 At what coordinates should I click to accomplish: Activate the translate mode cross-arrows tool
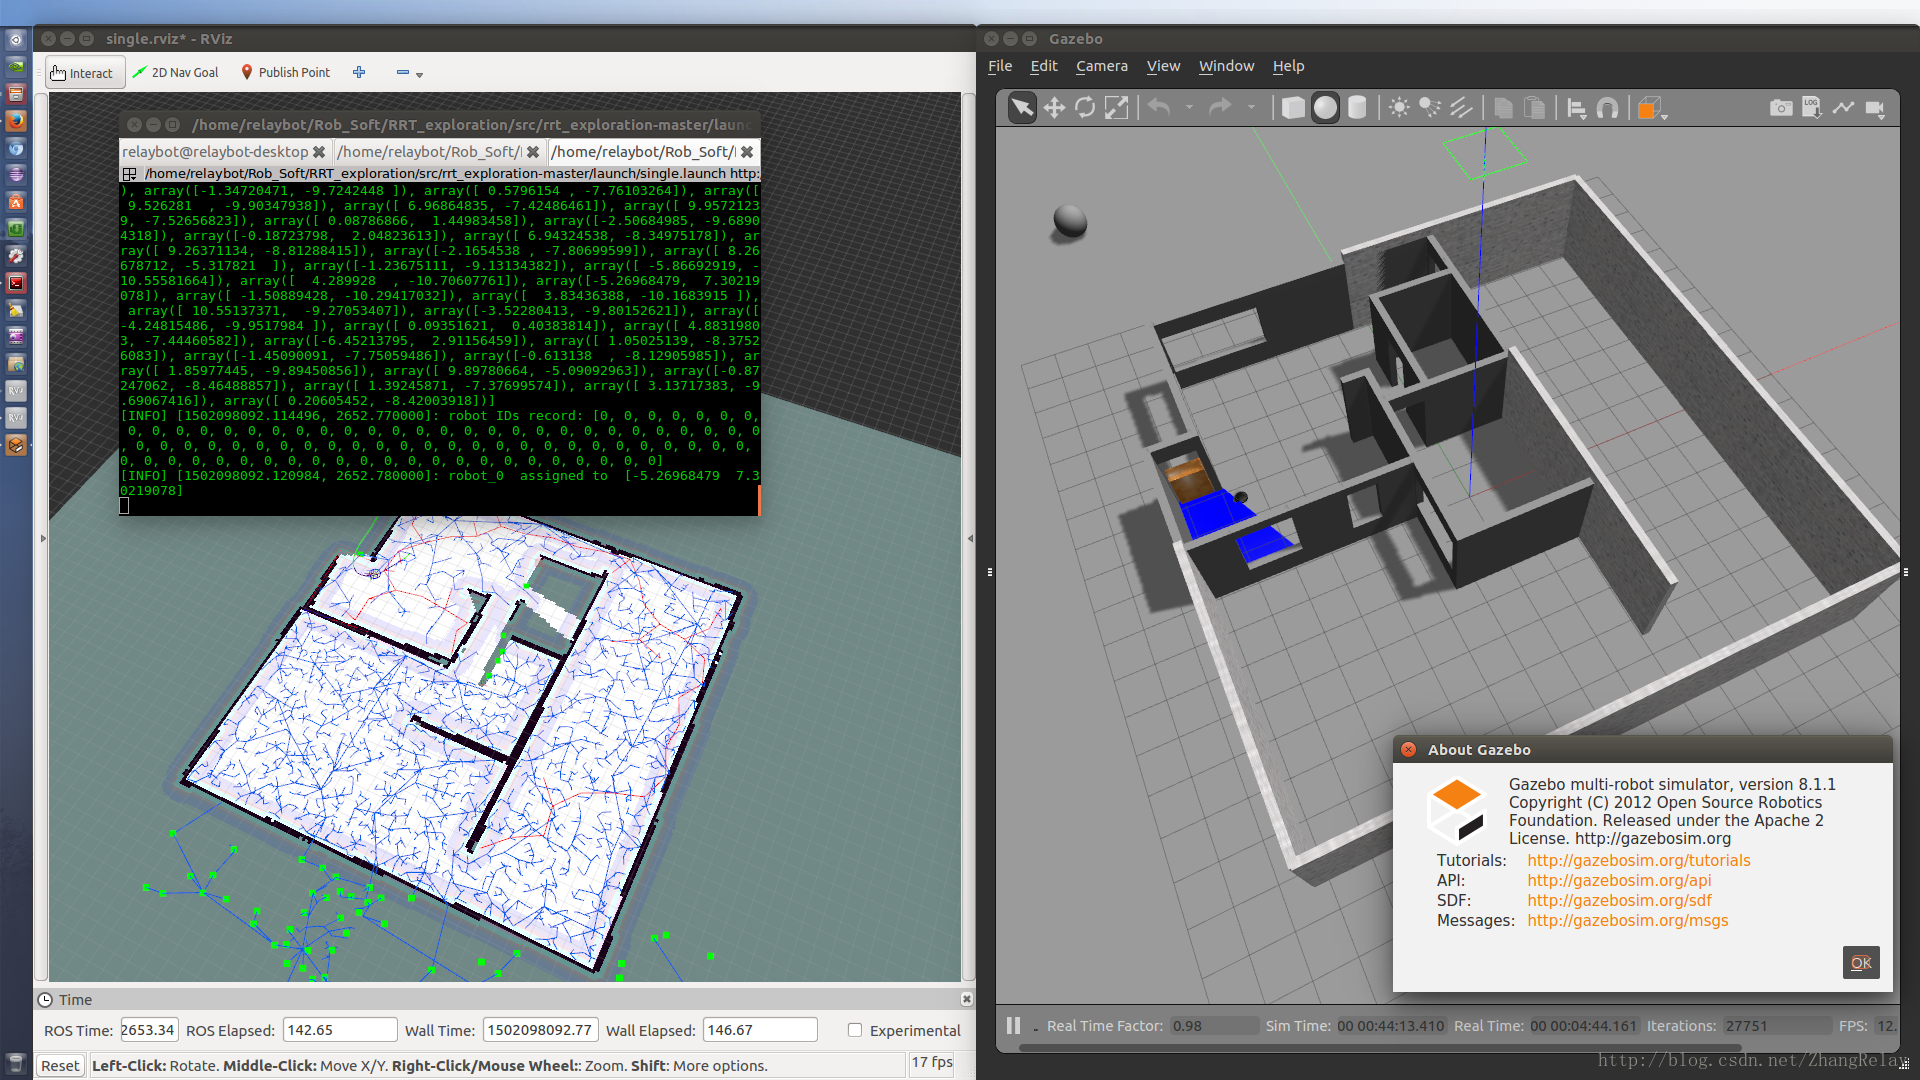click(1054, 108)
